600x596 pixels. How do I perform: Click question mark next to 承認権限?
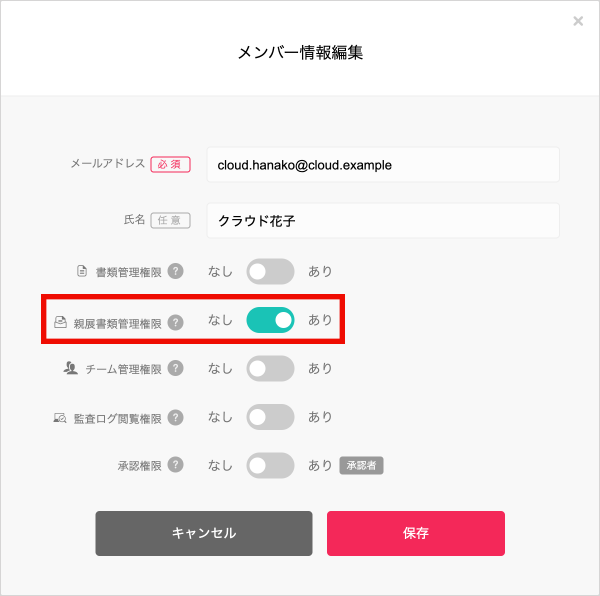[x=176, y=465]
